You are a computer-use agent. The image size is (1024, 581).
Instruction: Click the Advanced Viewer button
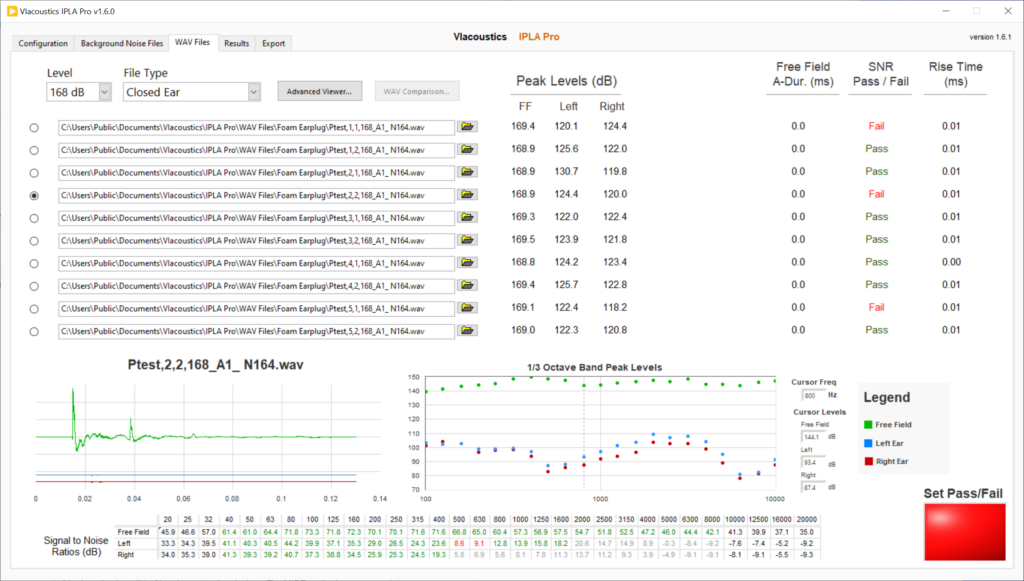click(x=319, y=92)
